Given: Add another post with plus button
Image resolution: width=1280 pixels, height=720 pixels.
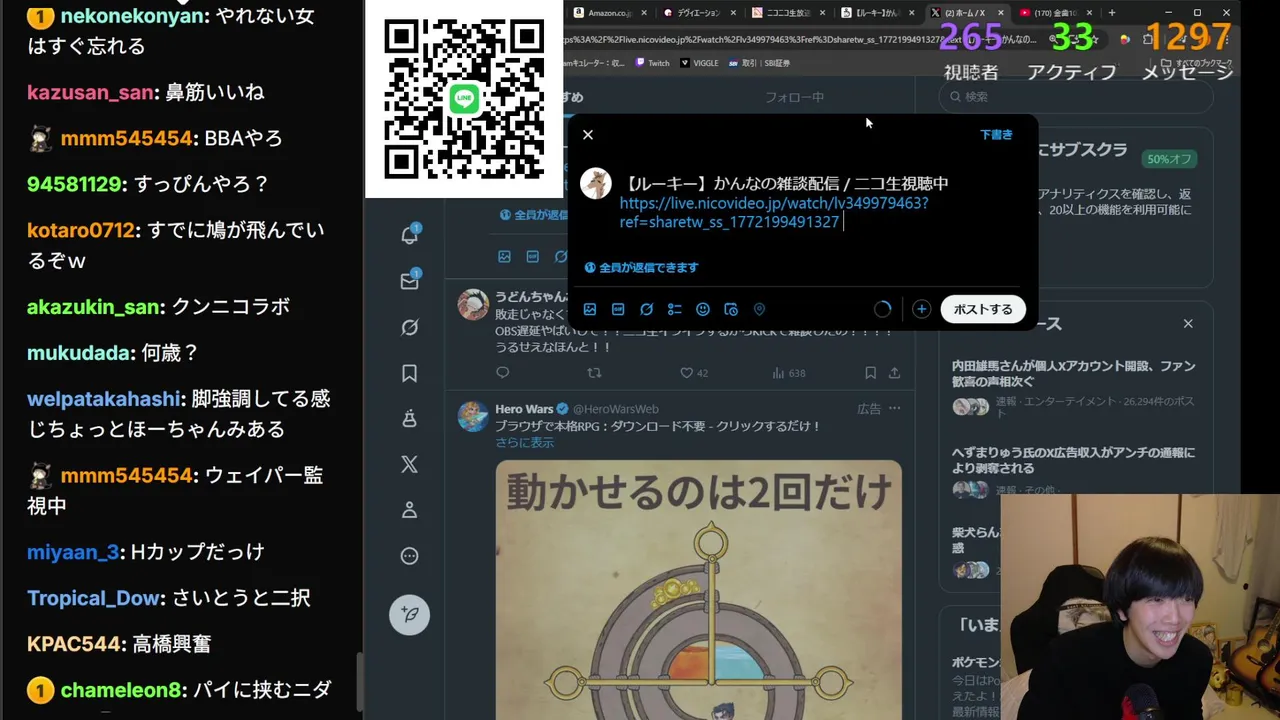Looking at the screenshot, I should [x=921, y=309].
